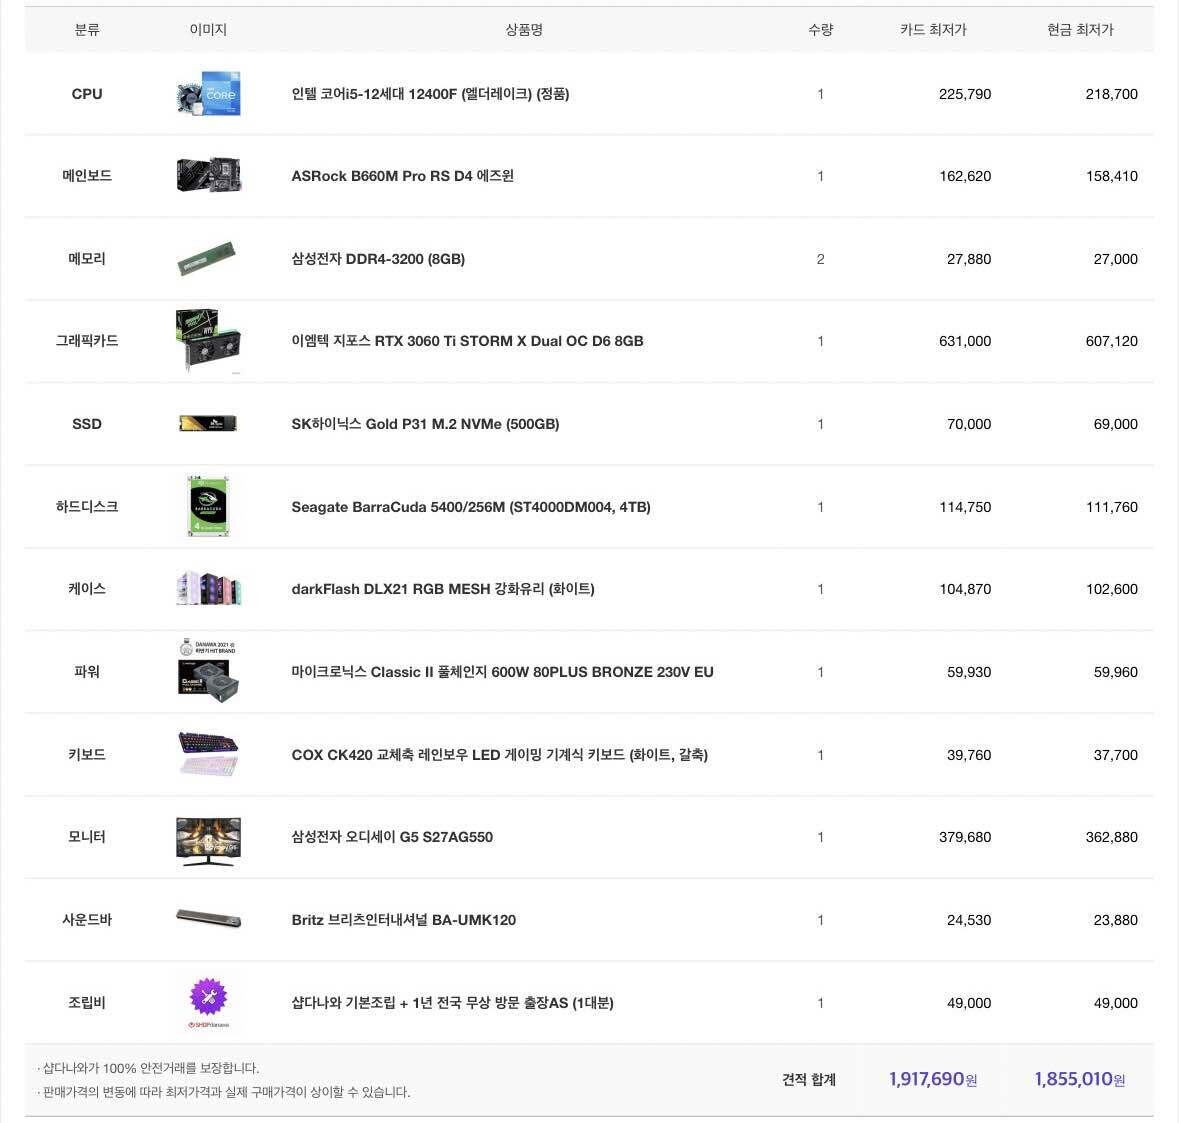Open the Seagate BarraCuda hard disk image
This screenshot has width=1179, height=1123.
(x=209, y=506)
